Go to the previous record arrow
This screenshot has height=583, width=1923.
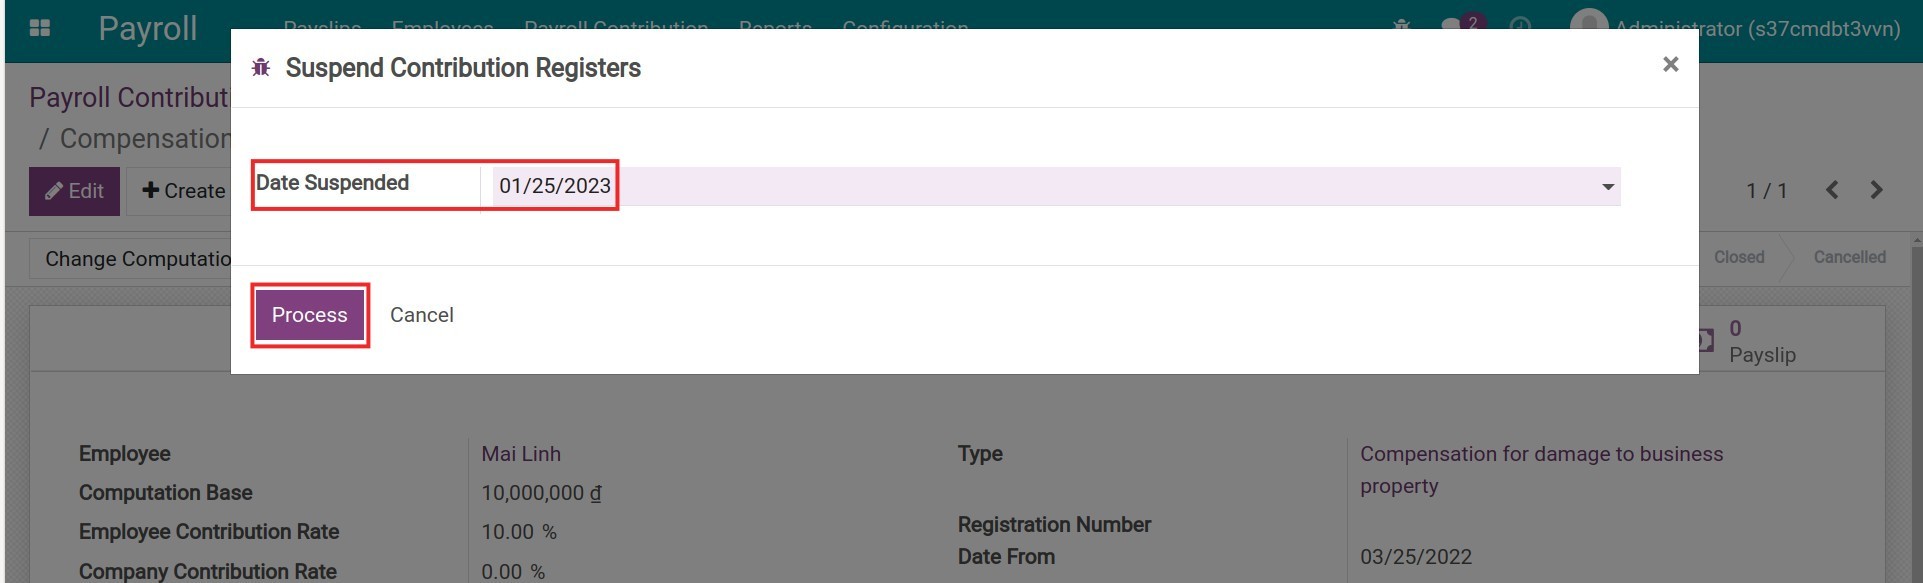click(x=1832, y=190)
